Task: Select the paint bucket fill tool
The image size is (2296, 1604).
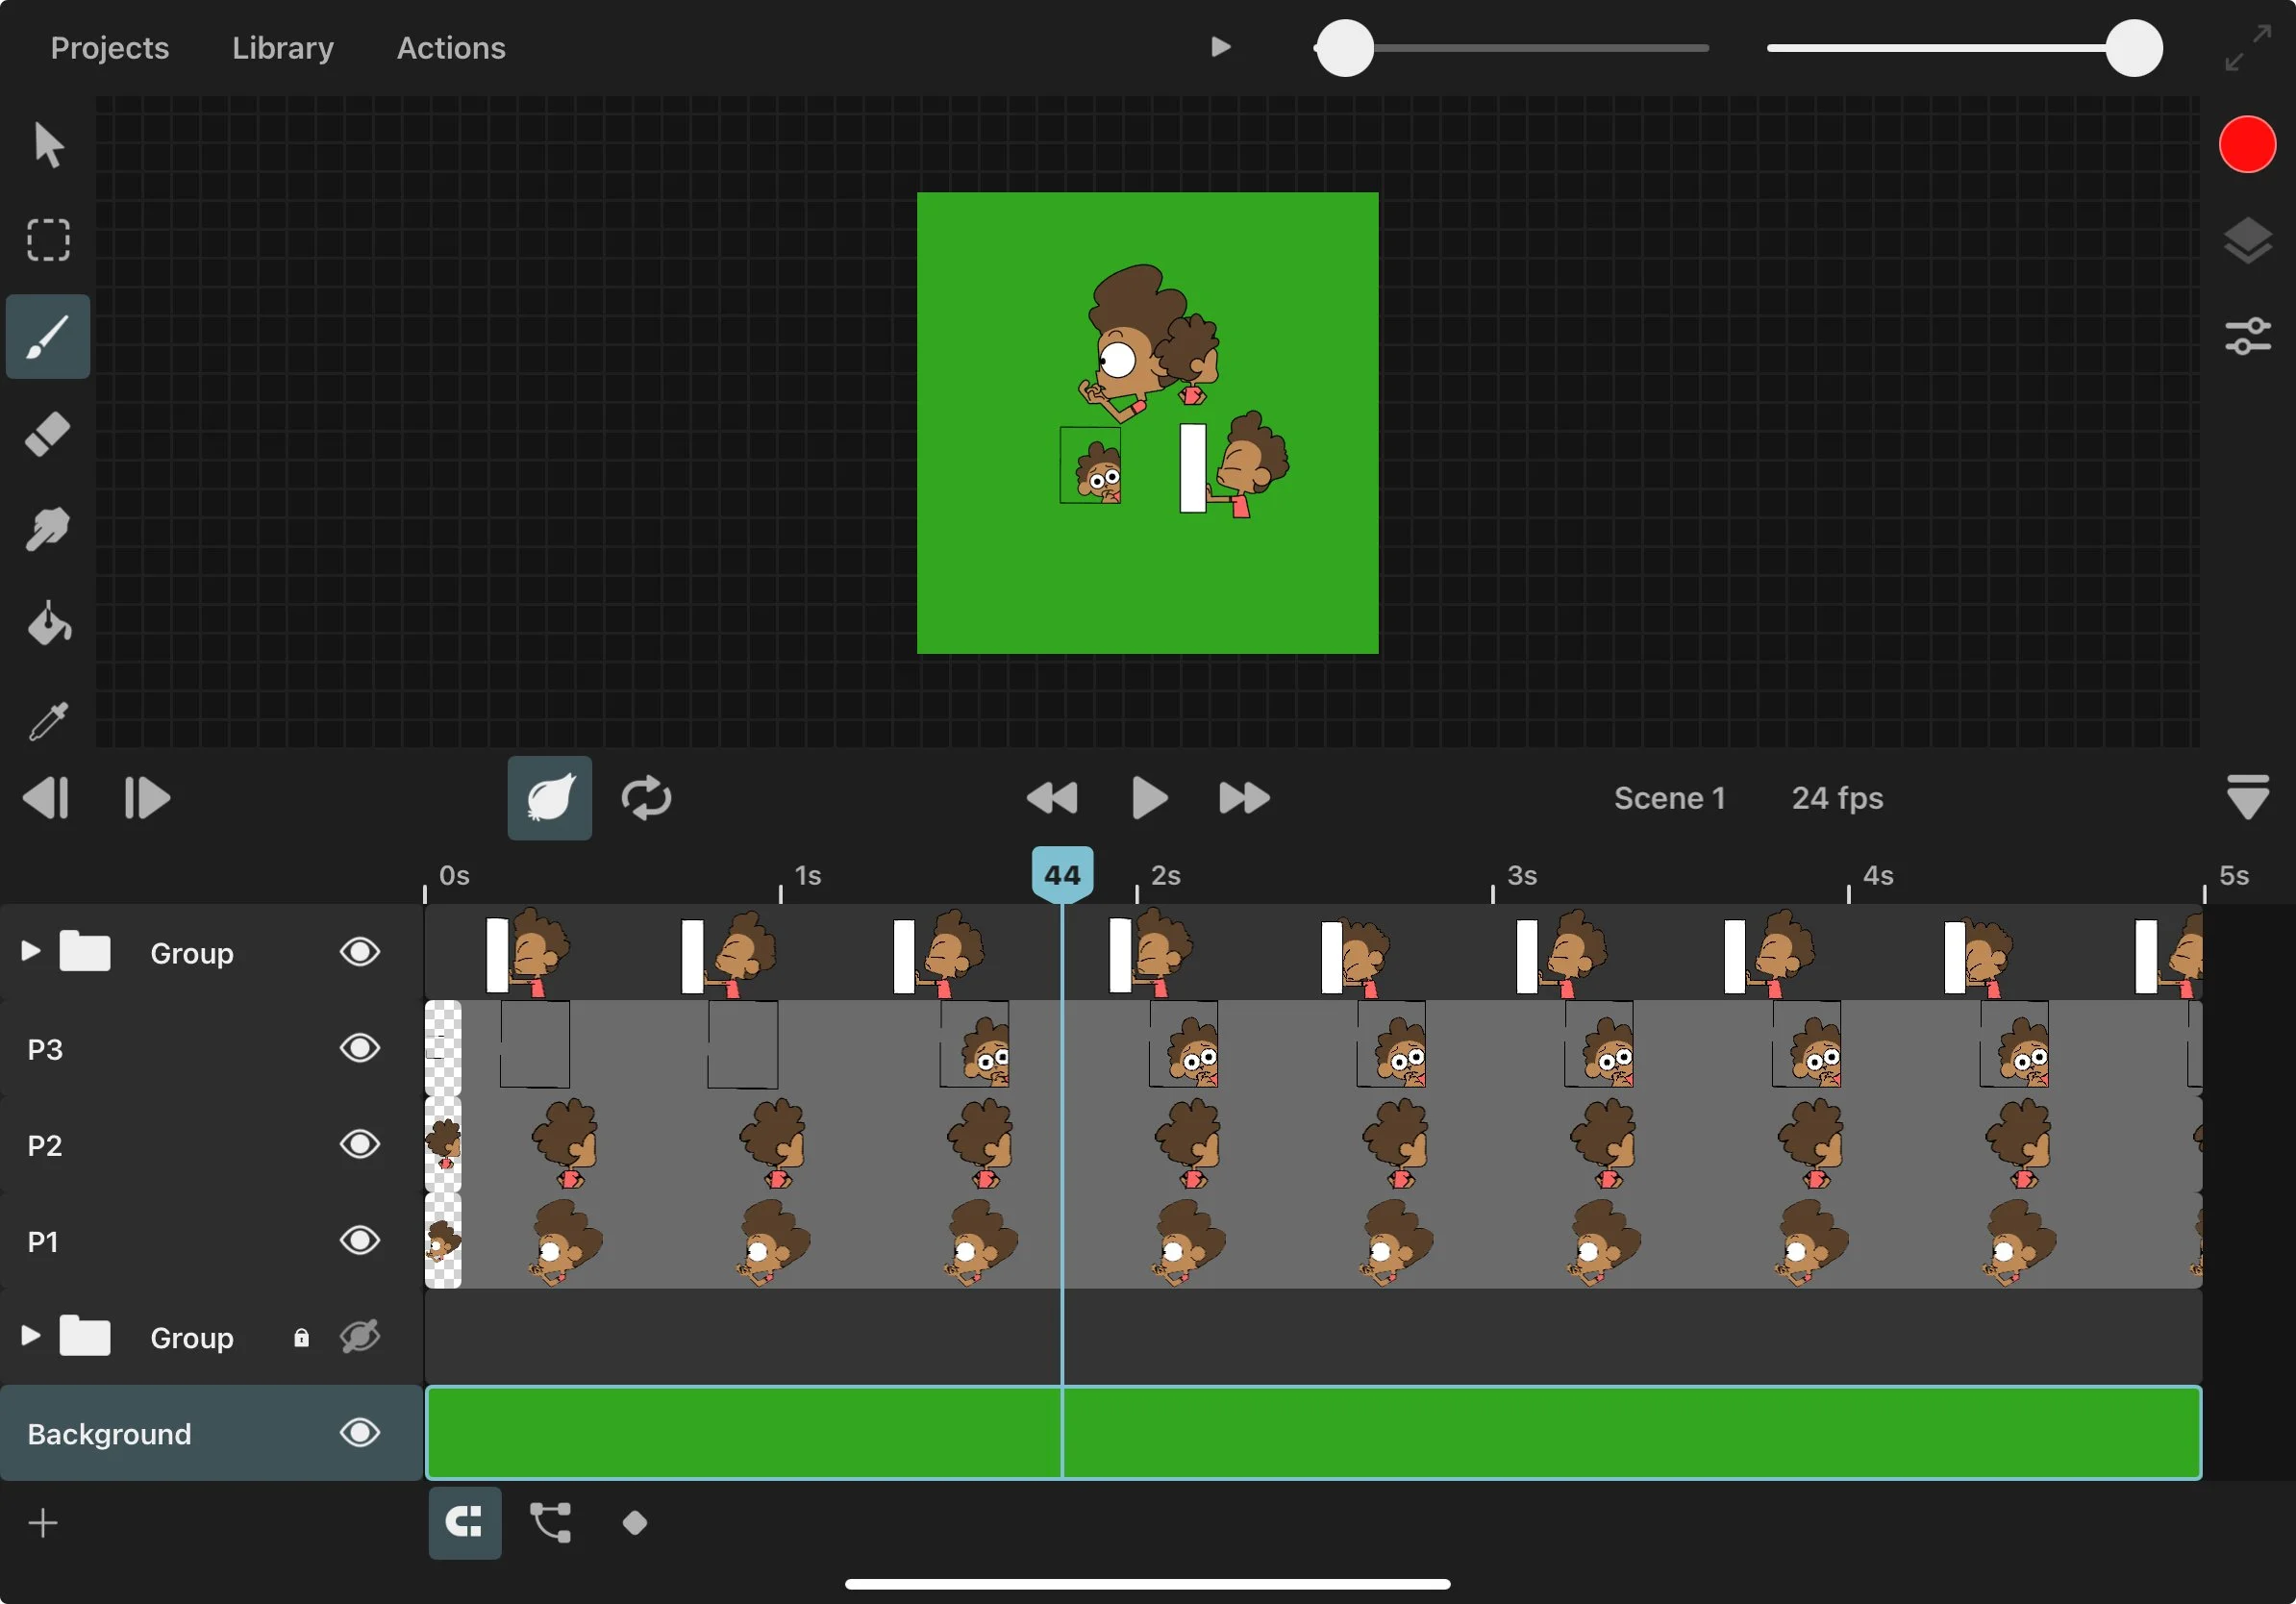Action: click(x=48, y=625)
